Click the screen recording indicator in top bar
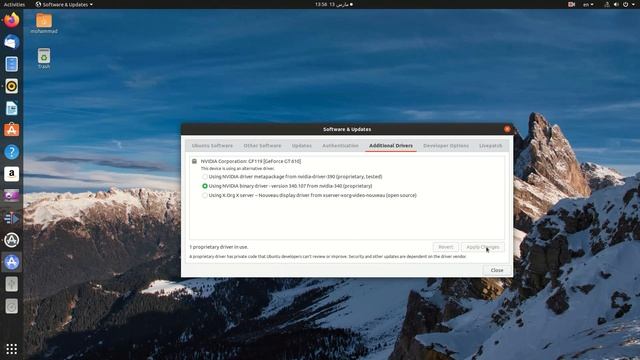This screenshot has width=640, height=360. [x=571, y=4]
